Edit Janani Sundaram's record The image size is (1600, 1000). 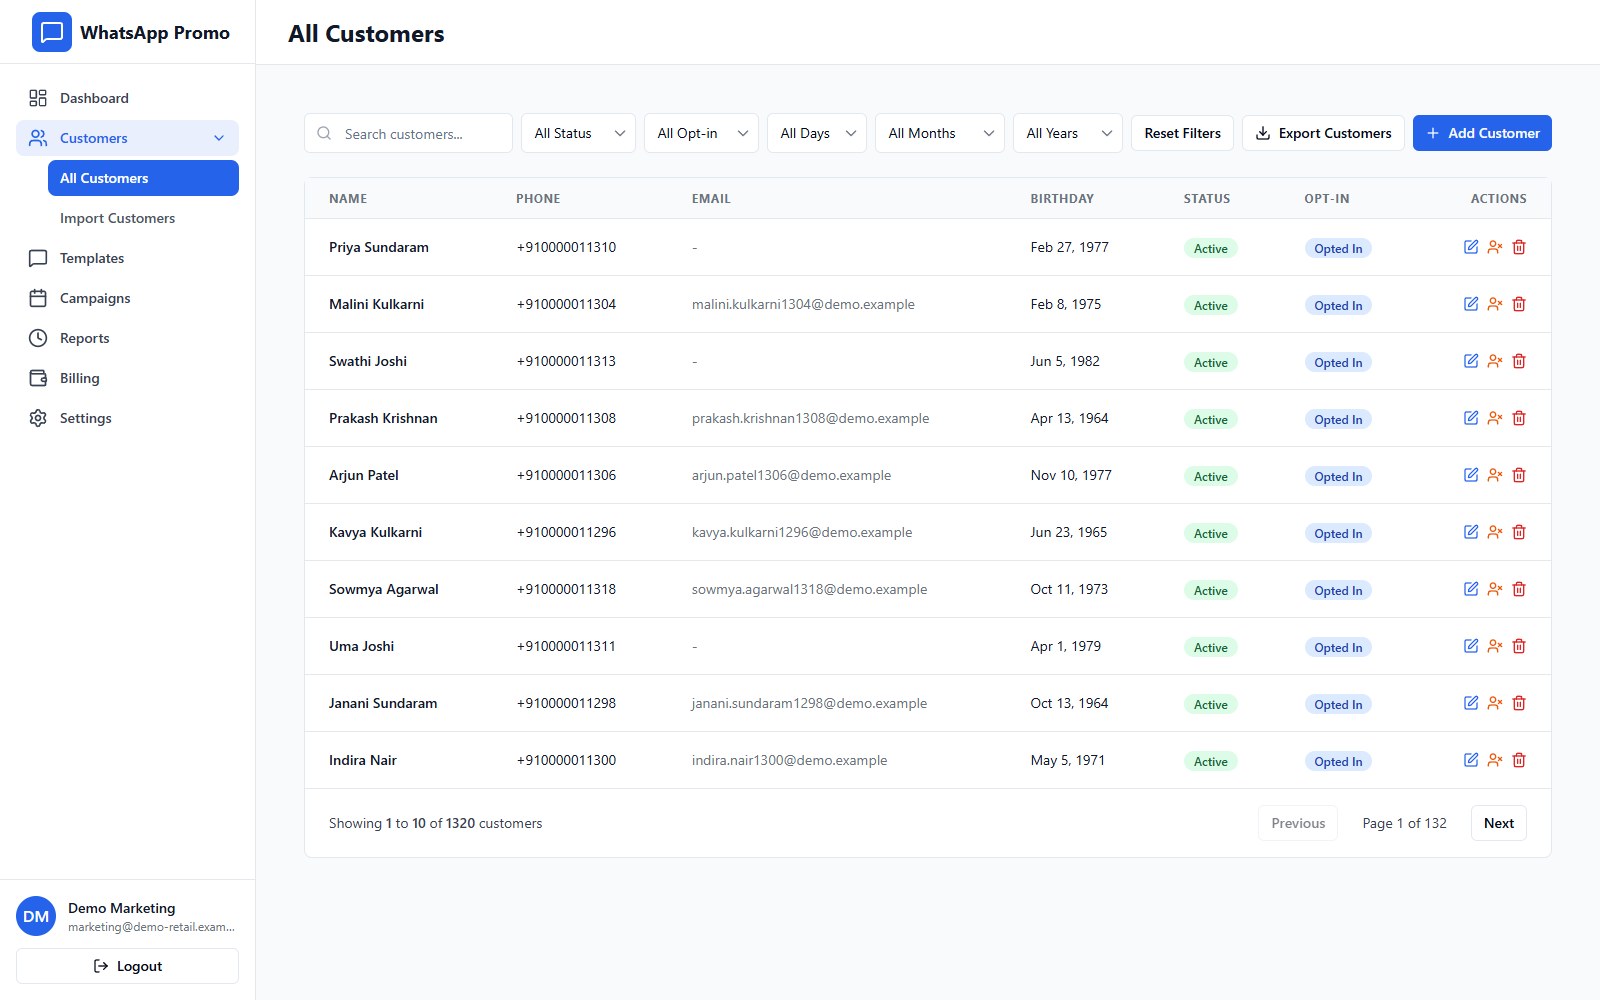click(x=1471, y=703)
